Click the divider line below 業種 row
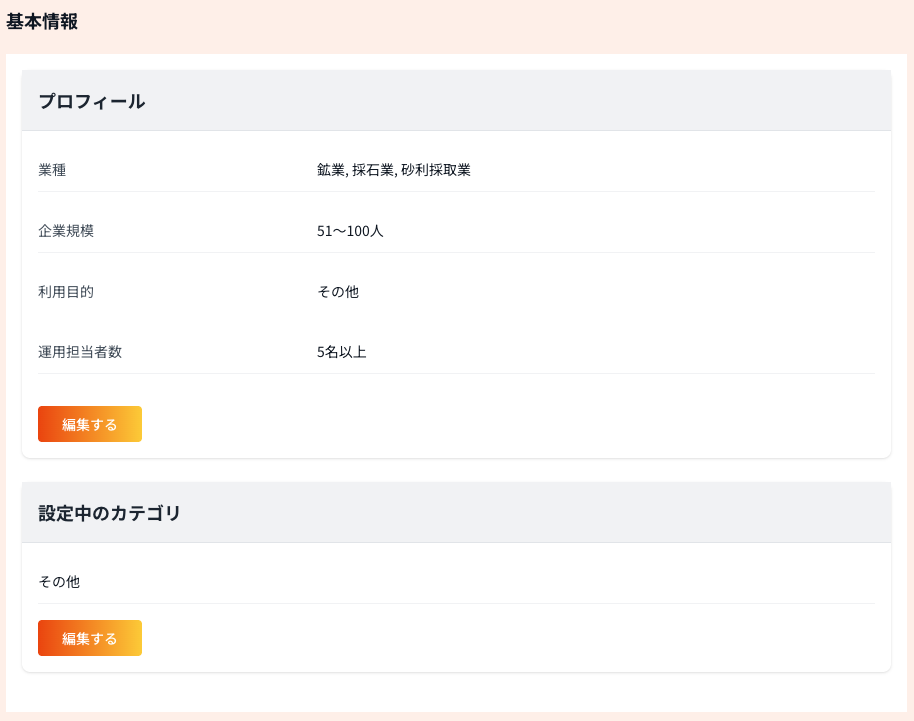This screenshot has height=721, width=914. point(456,192)
